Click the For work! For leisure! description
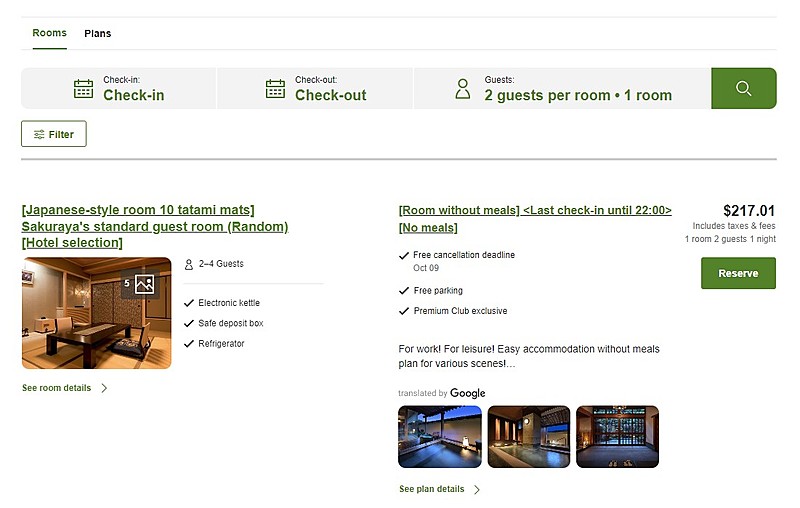This screenshot has height=508, width=800. [x=529, y=356]
